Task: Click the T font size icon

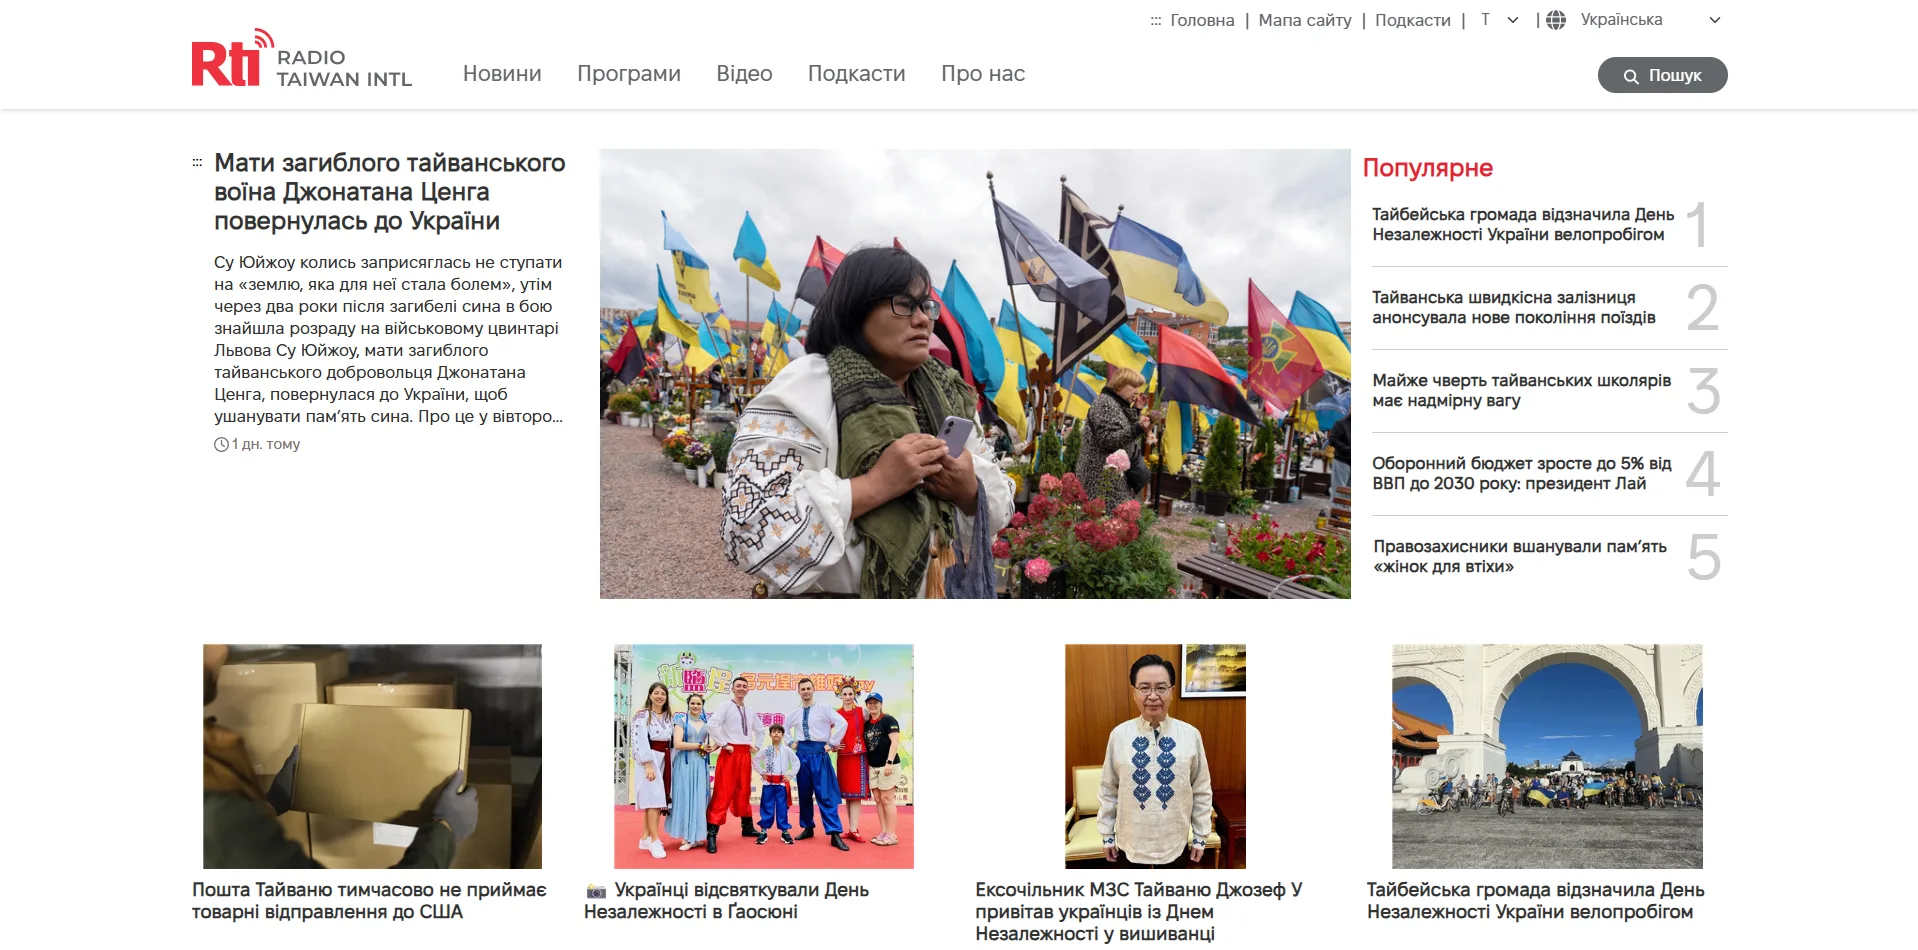Action: pos(1485,20)
